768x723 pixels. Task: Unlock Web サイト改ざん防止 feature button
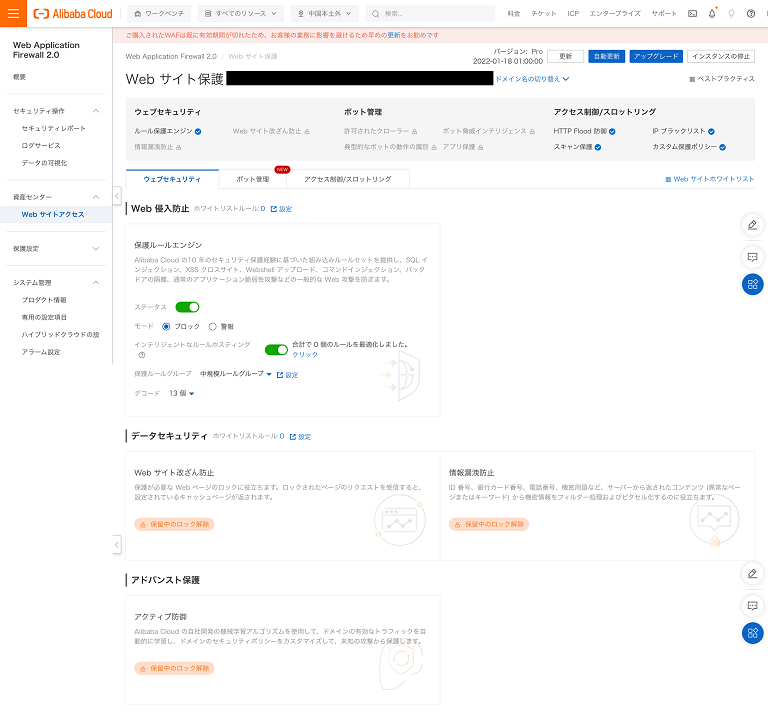(x=174, y=524)
